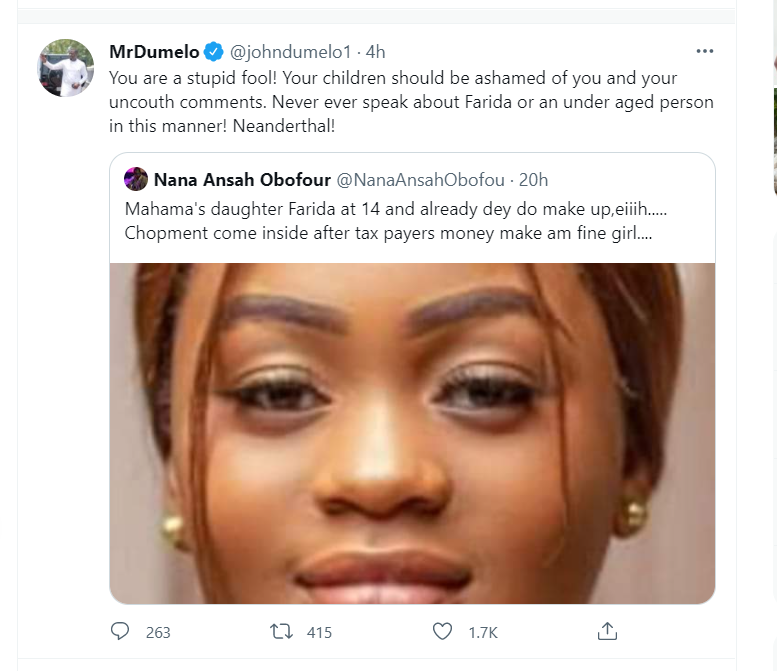The image size is (777, 671).
Task: Like the tweet with the heart icon
Action: pos(442,632)
